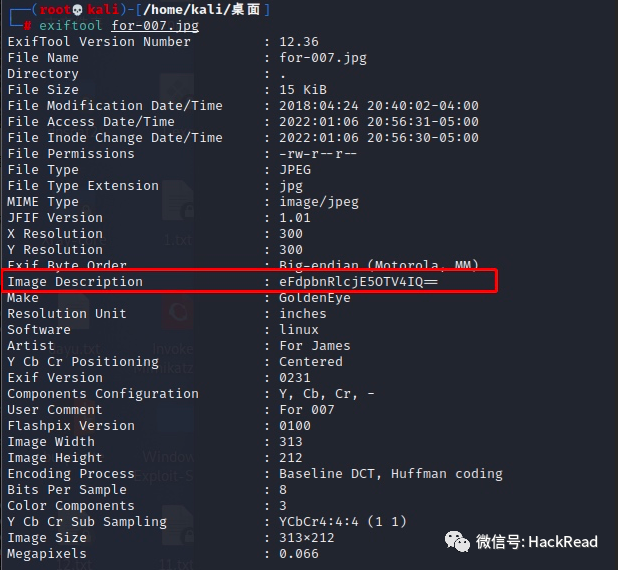Click the File Modification Date/Time value

(x=379, y=106)
